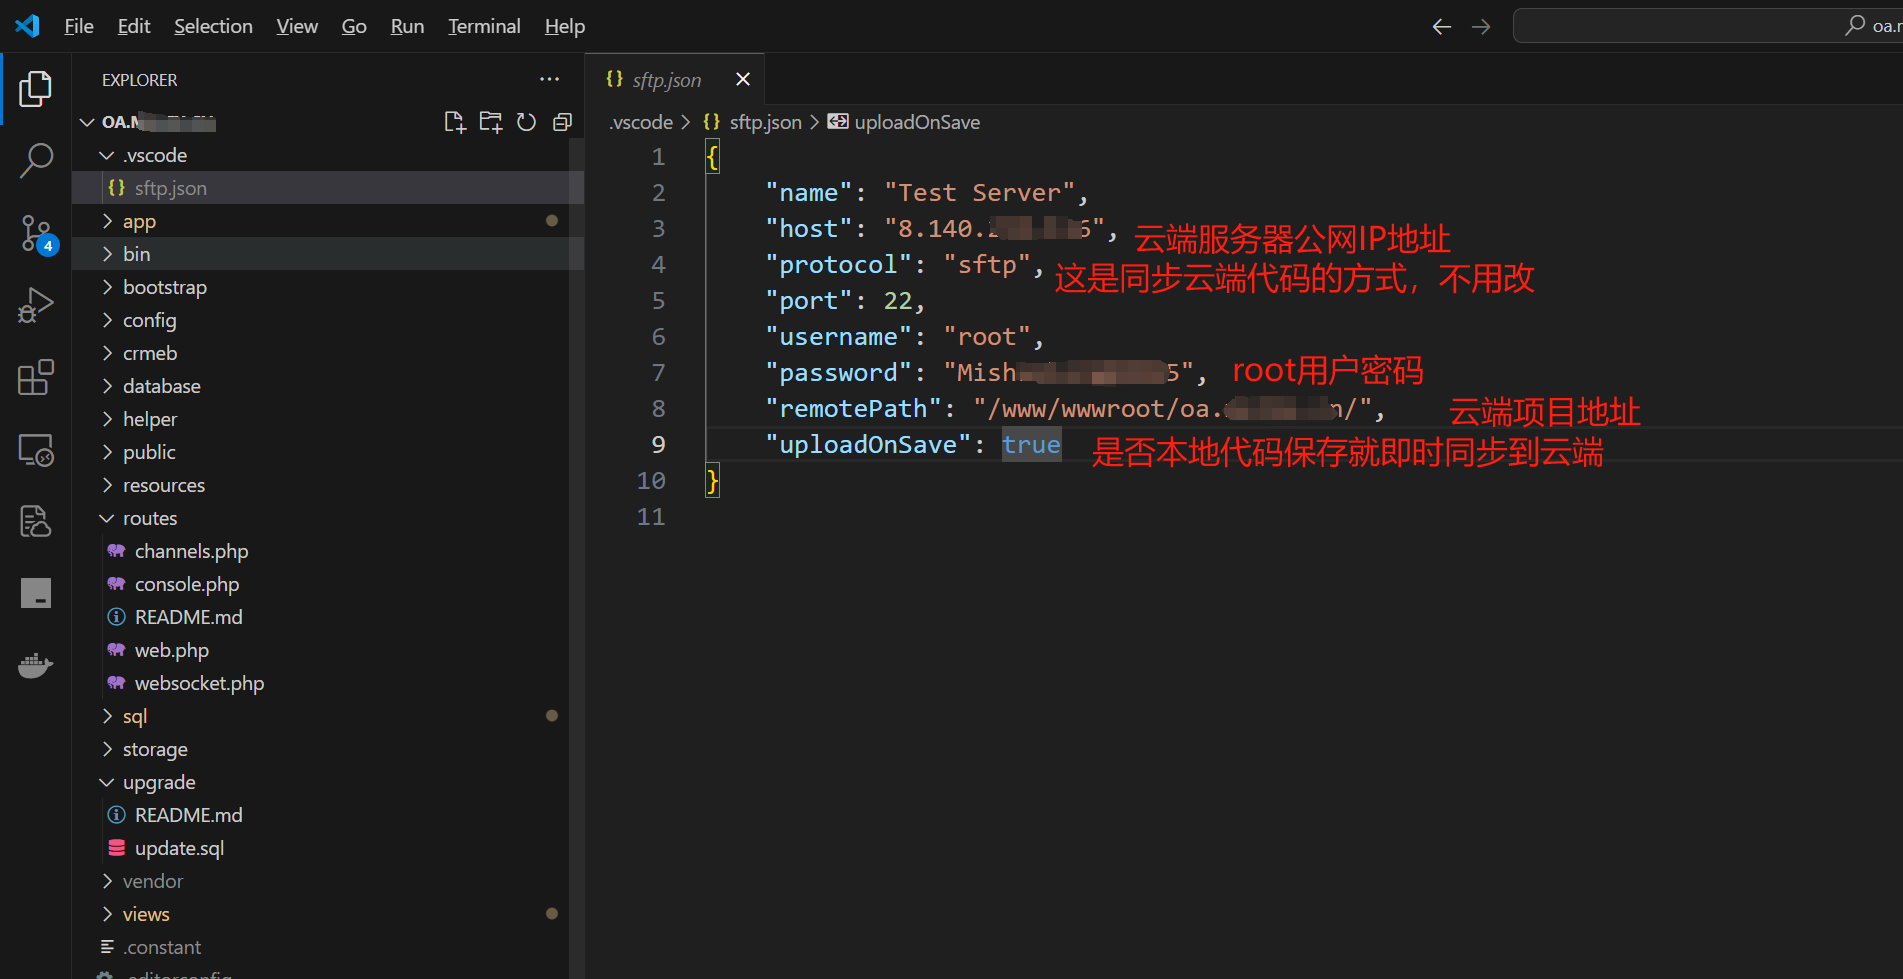Viewport: 1903px width, 979px height.
Task: Click the "Test Server" name value
Action: point(979,192)
